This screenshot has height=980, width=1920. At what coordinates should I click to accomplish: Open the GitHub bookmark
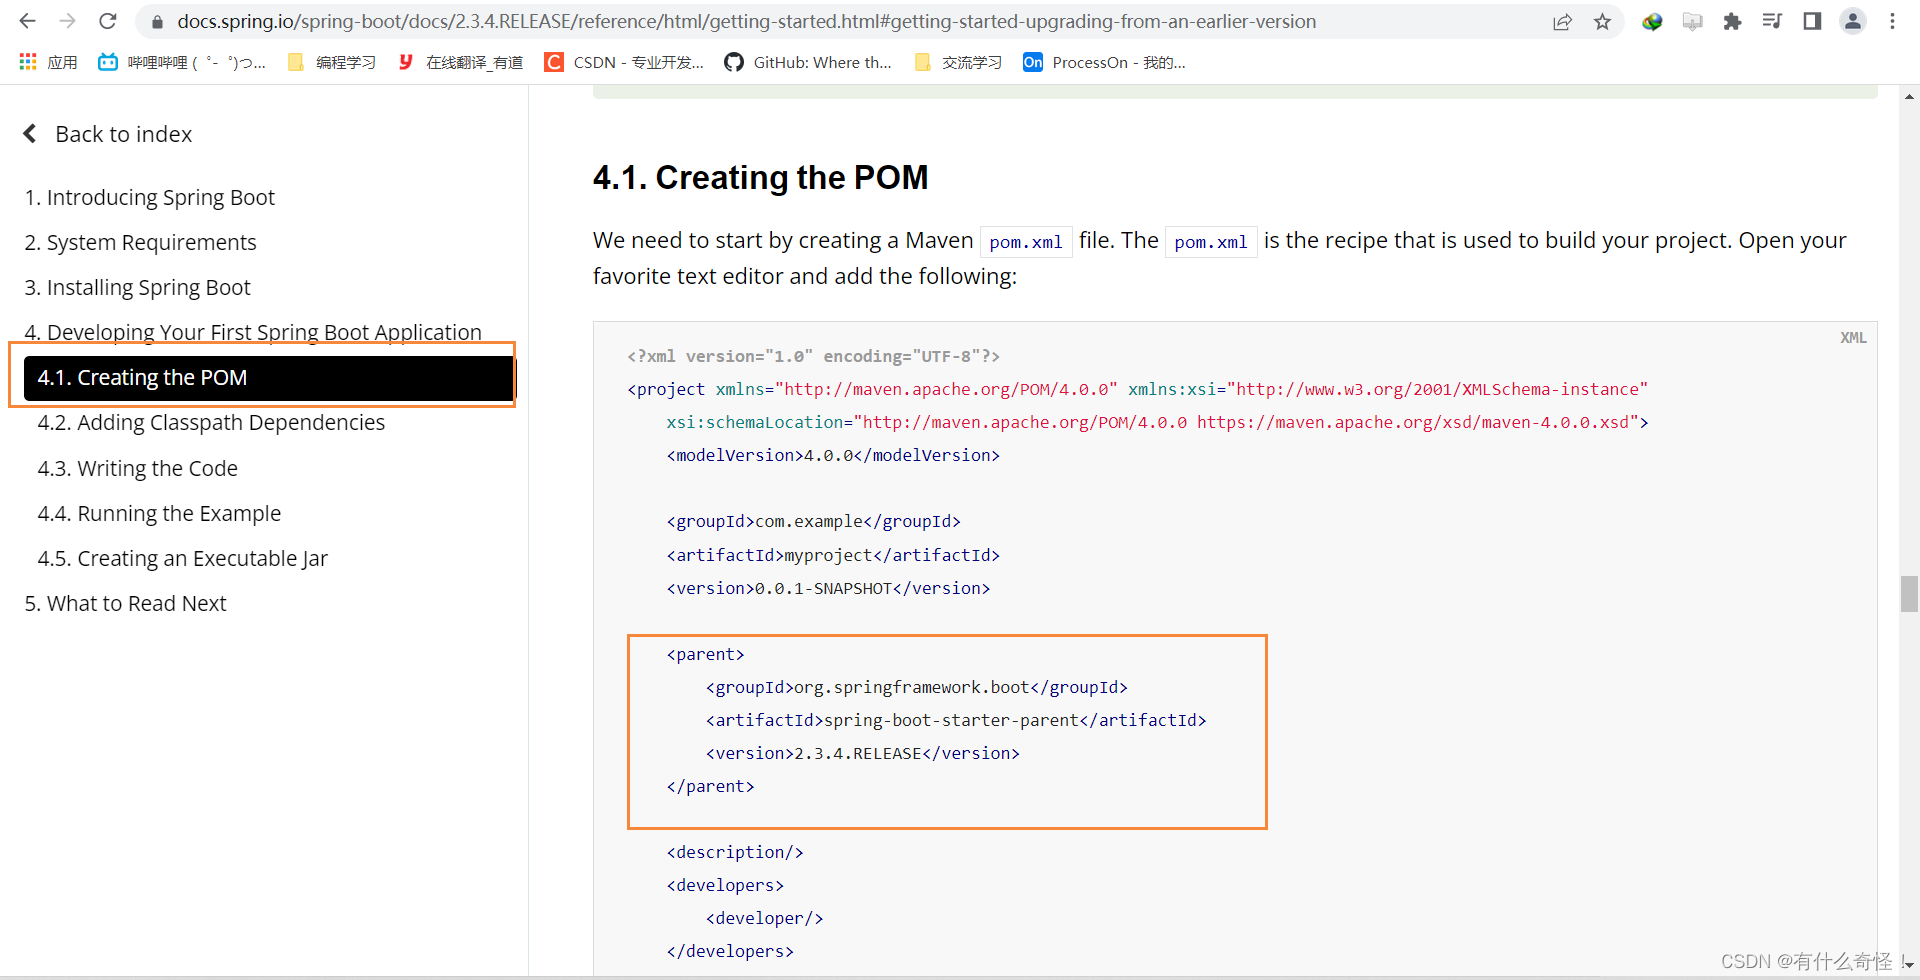(x=808, y=62)
